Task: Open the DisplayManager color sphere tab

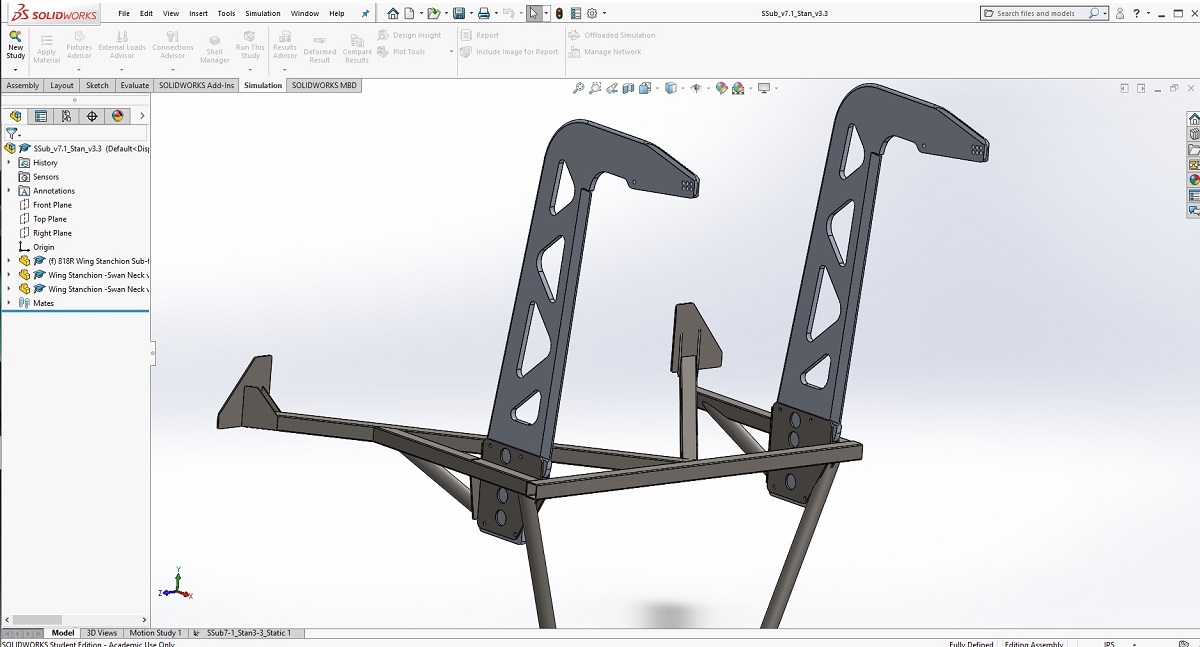Action: 118,116
